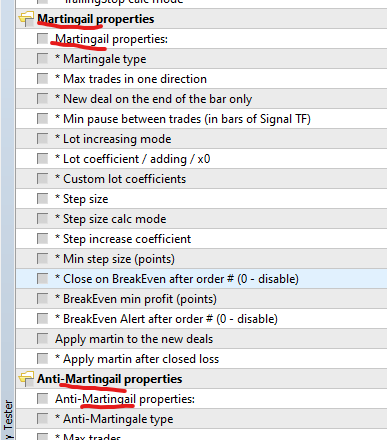Click the Anti-Martingail properties folder icon

(26, 379)
